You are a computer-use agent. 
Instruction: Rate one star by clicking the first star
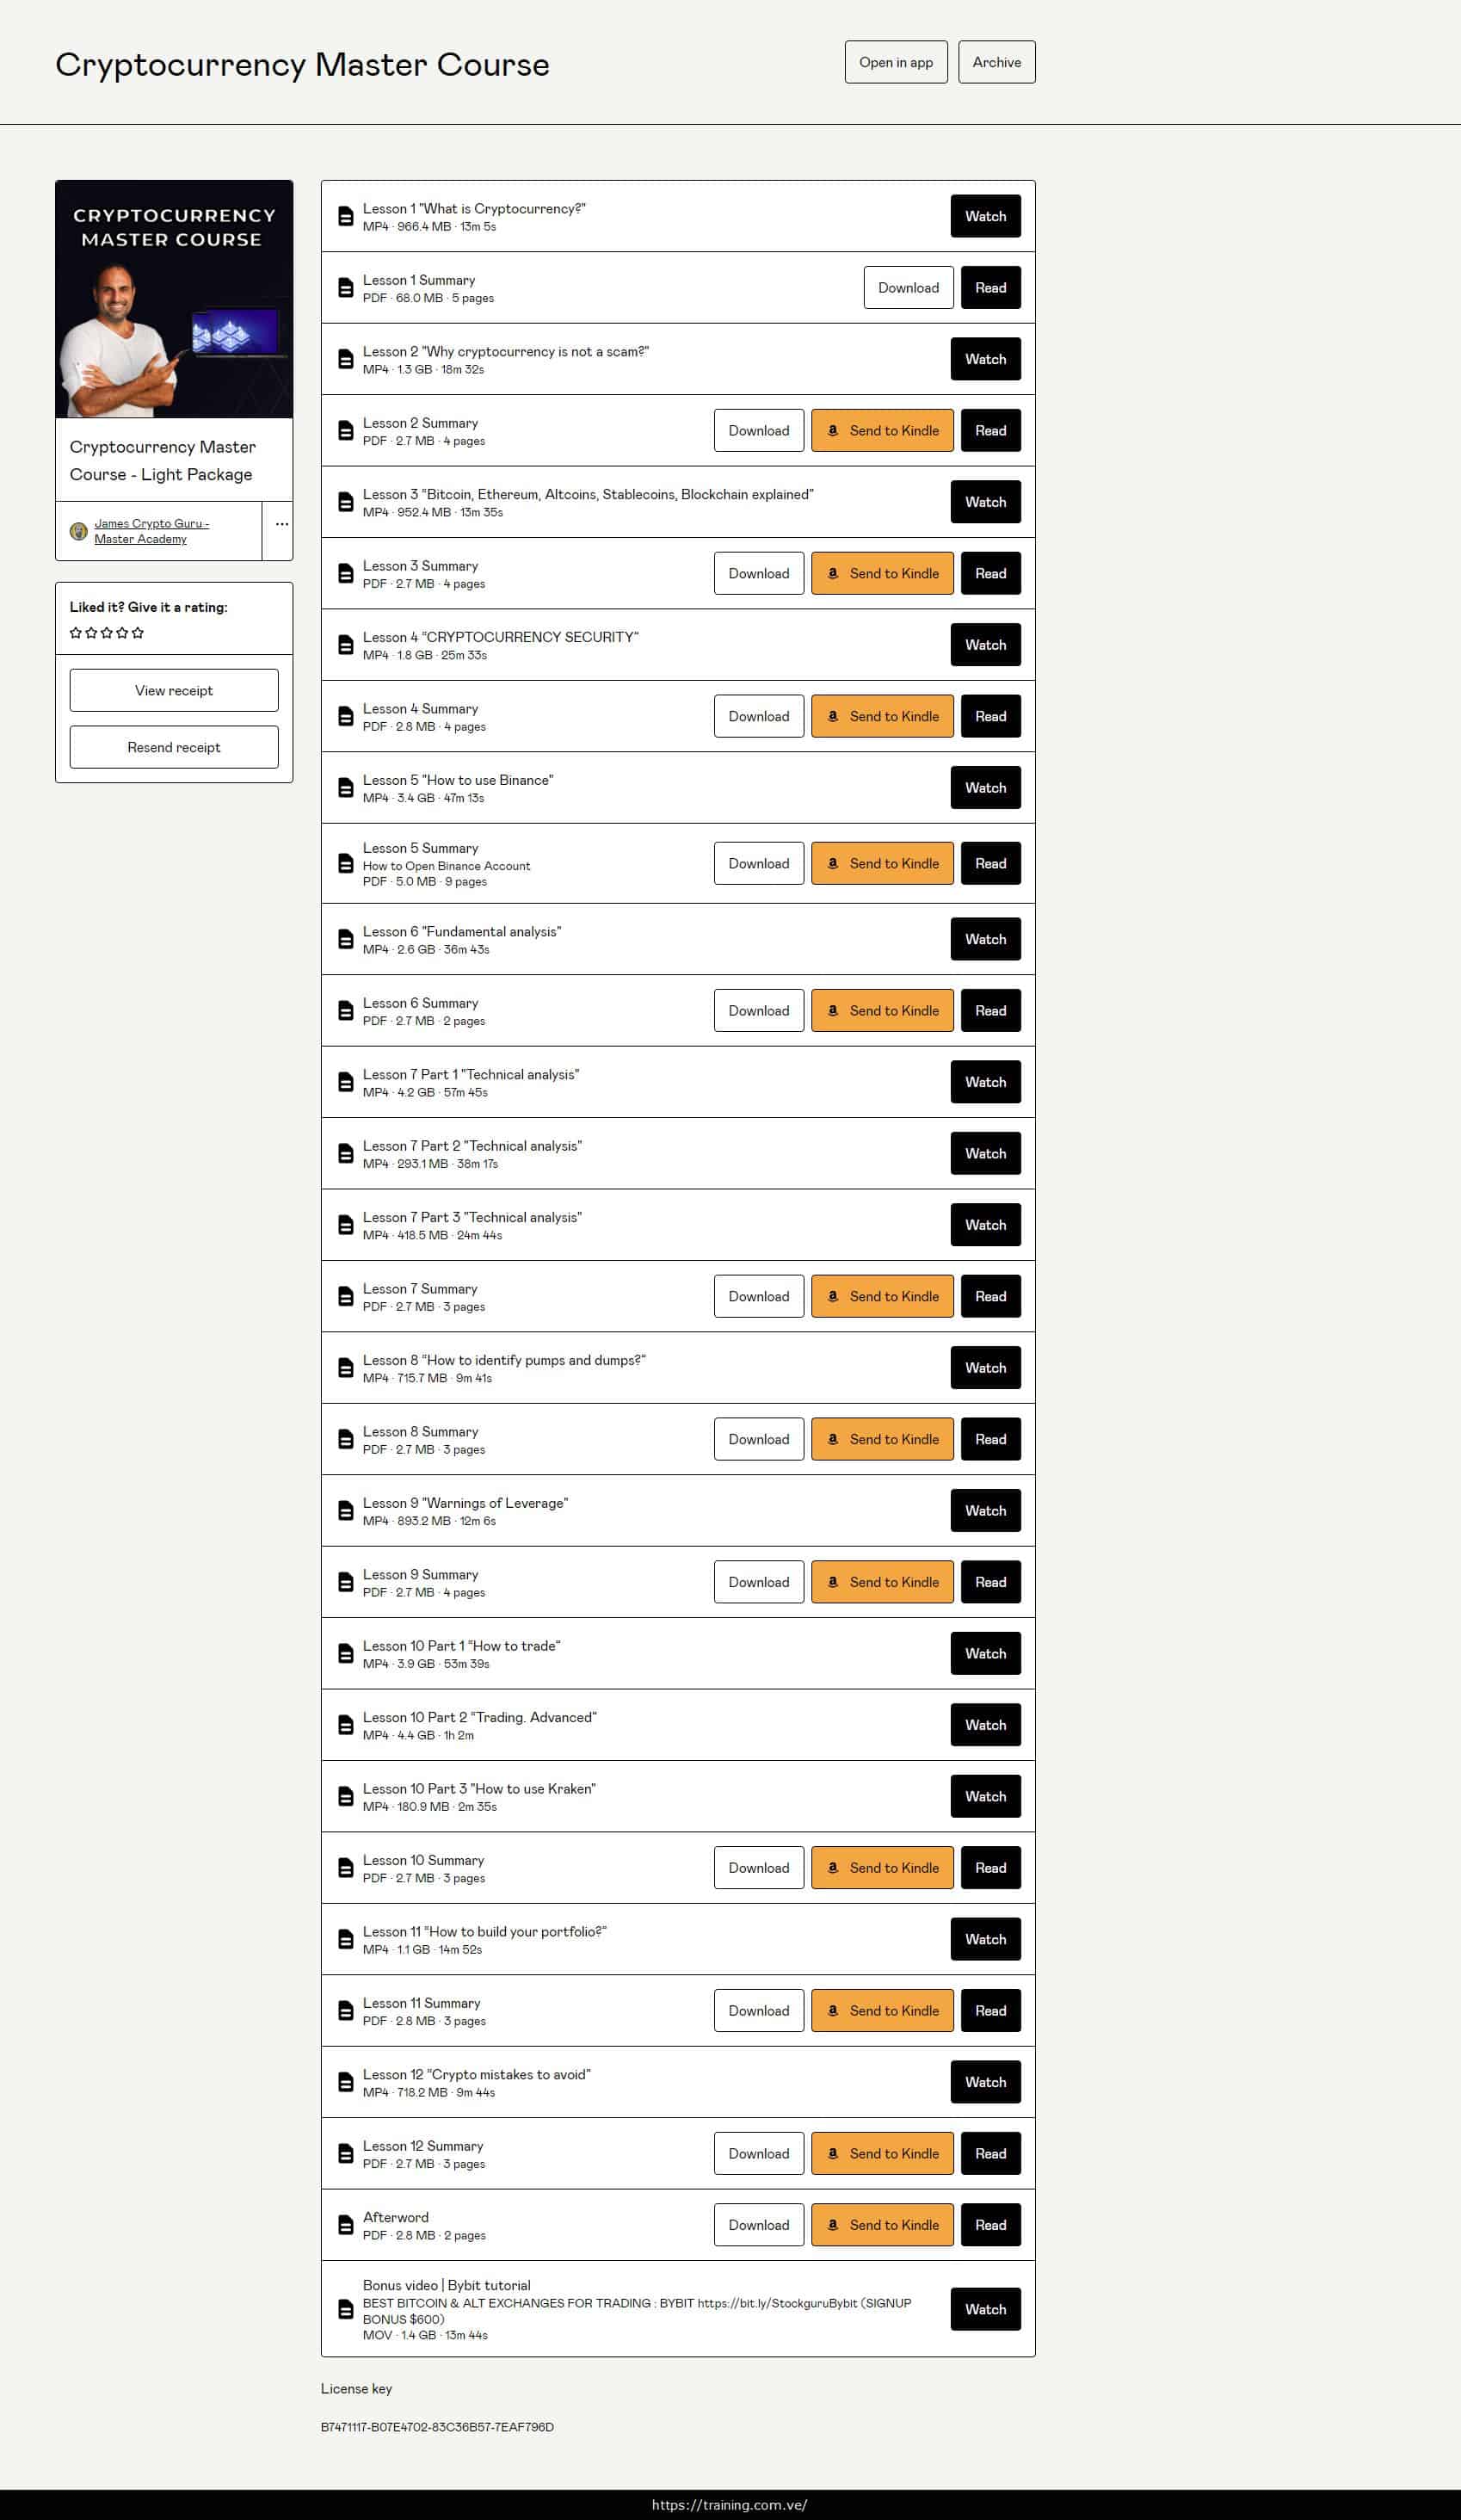76,633
